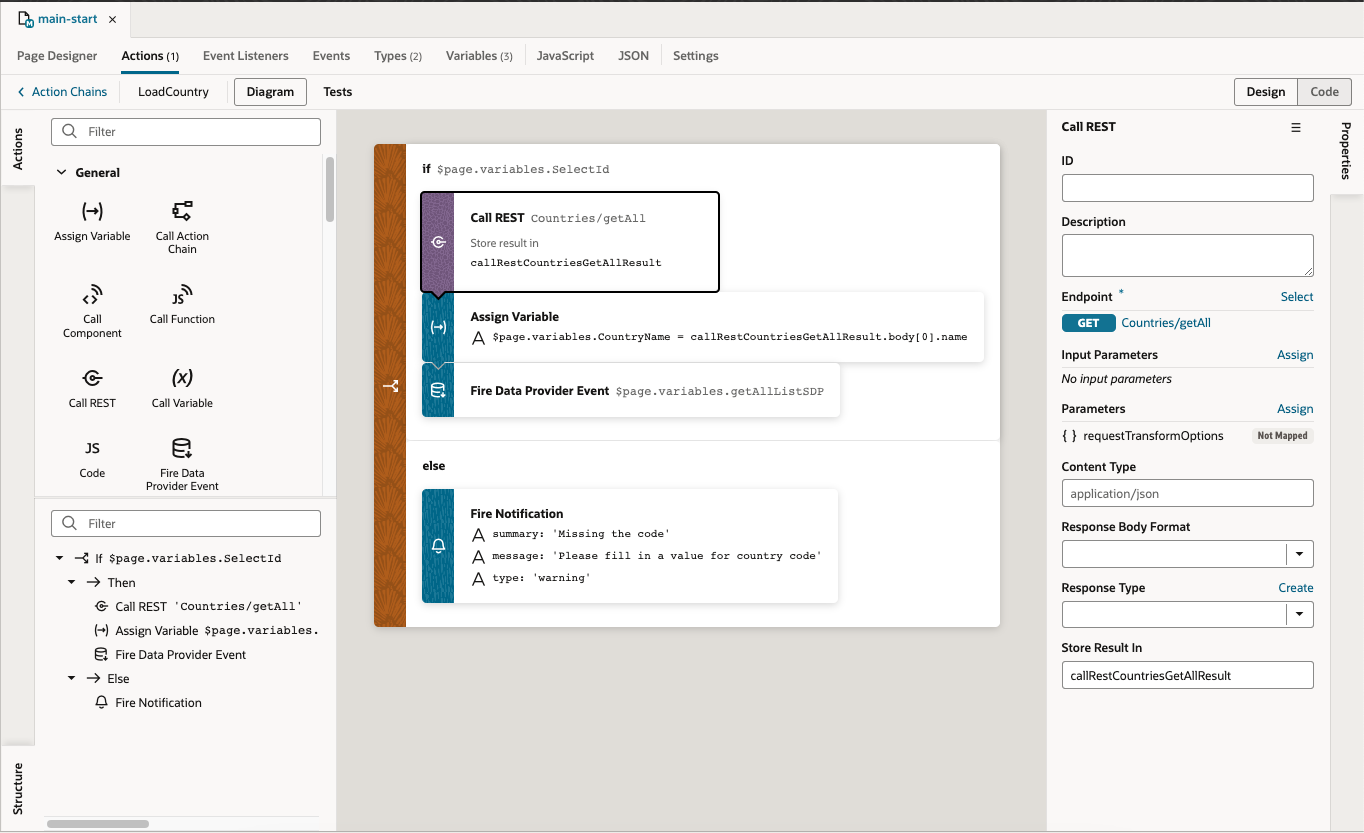The image size is (1364, 833).
Task: Switch to the Tests tab
Action: [337, 91]
